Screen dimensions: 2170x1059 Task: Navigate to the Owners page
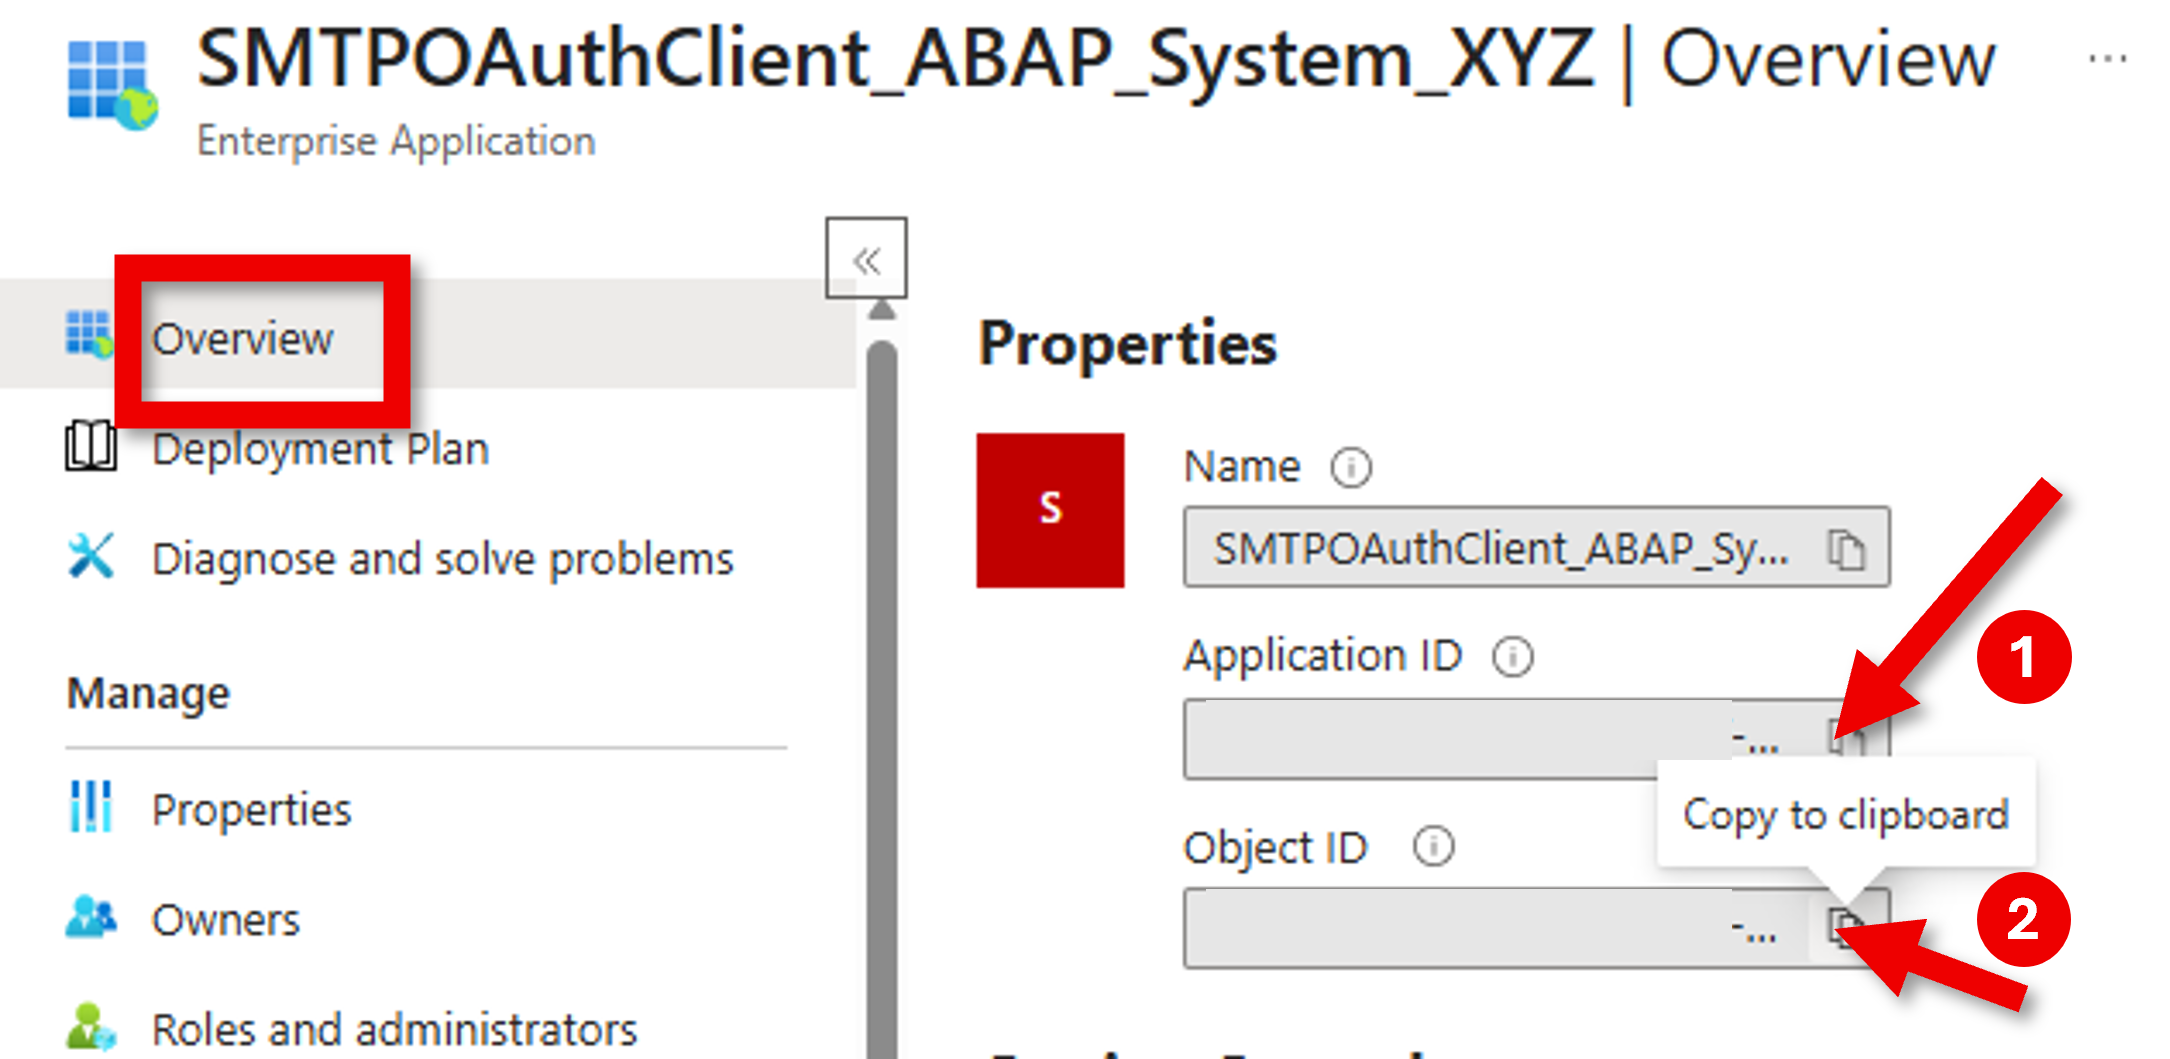pos(225,919)
